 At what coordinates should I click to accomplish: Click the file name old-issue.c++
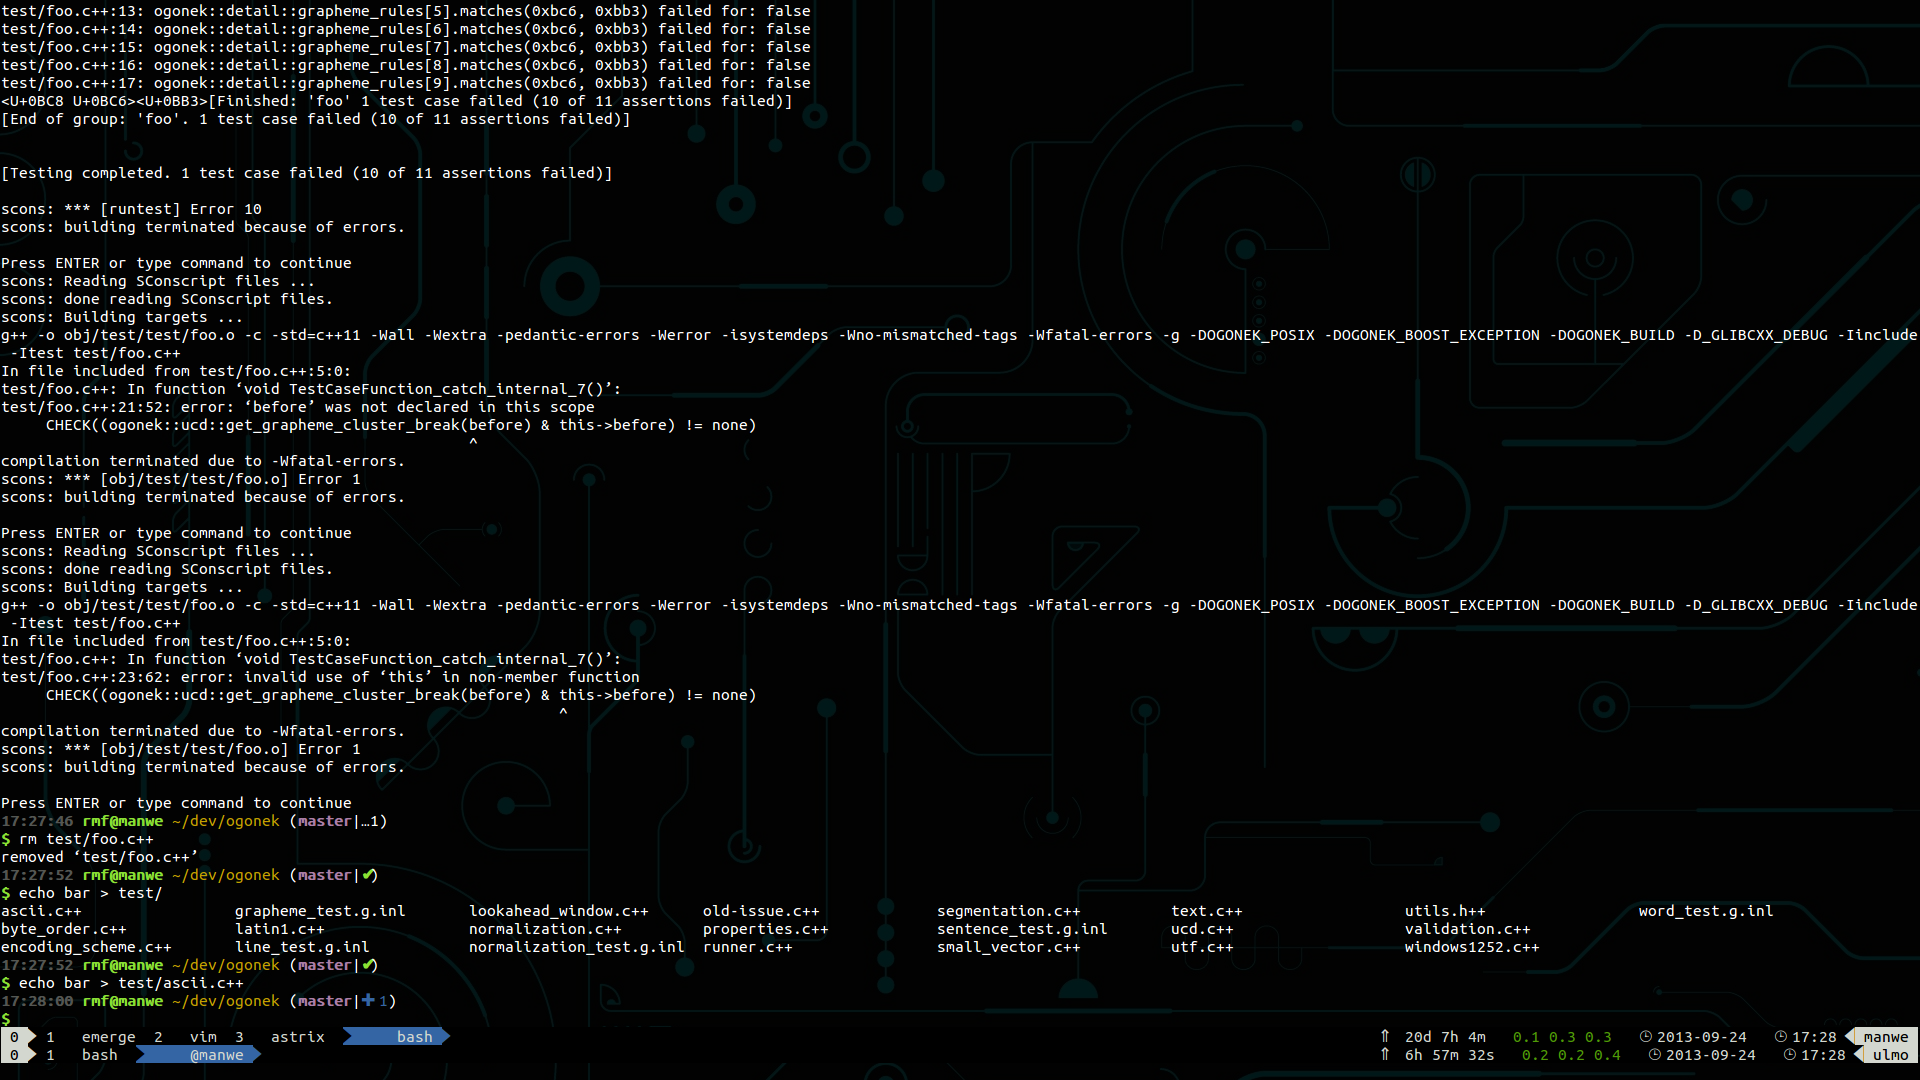(761, 911)
